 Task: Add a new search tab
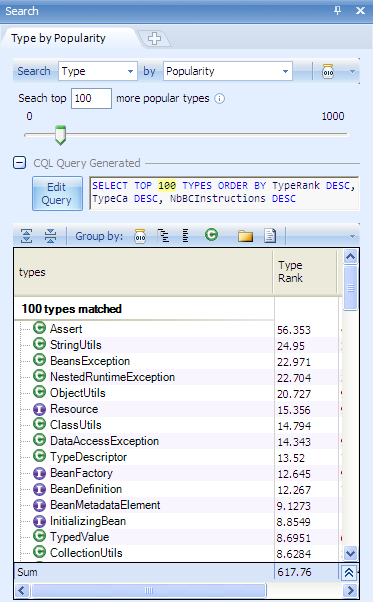point(154,38)
